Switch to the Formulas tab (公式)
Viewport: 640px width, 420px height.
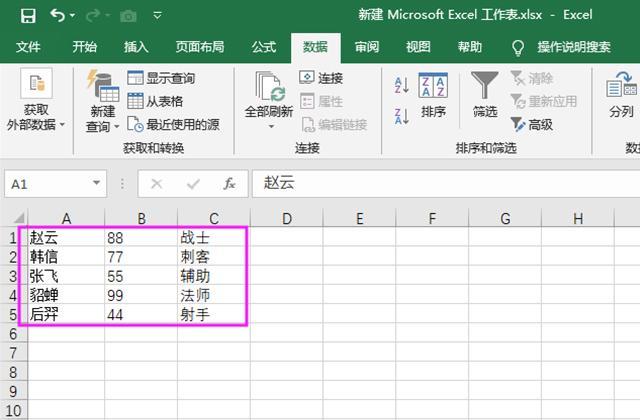[x=264, y=47]
